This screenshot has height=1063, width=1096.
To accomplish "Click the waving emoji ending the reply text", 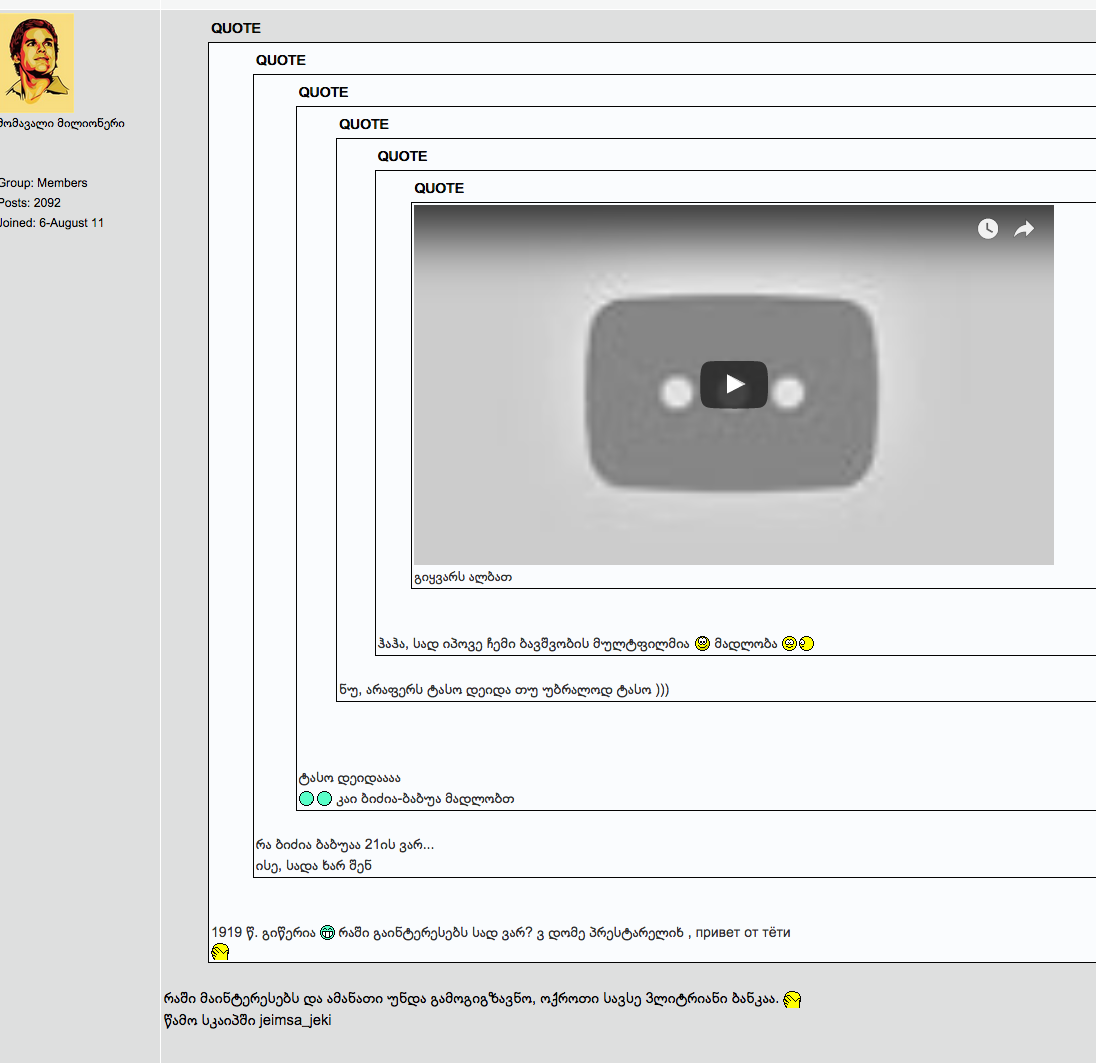I will (792, 999).
